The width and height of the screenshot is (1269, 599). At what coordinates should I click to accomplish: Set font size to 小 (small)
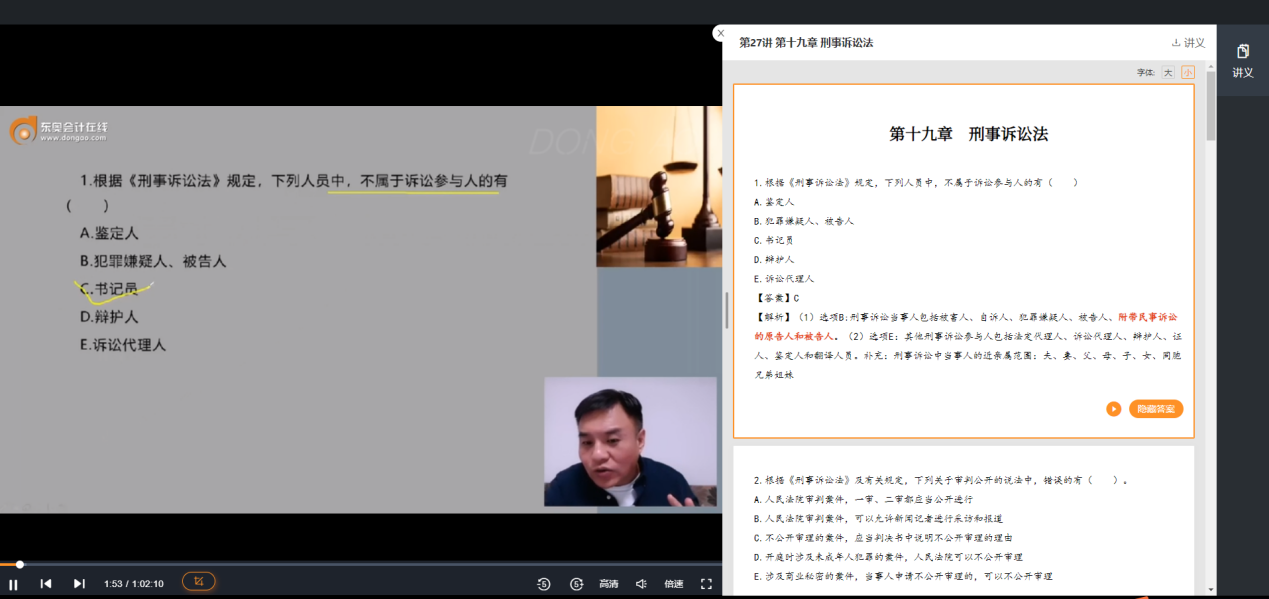[1187, 72]
